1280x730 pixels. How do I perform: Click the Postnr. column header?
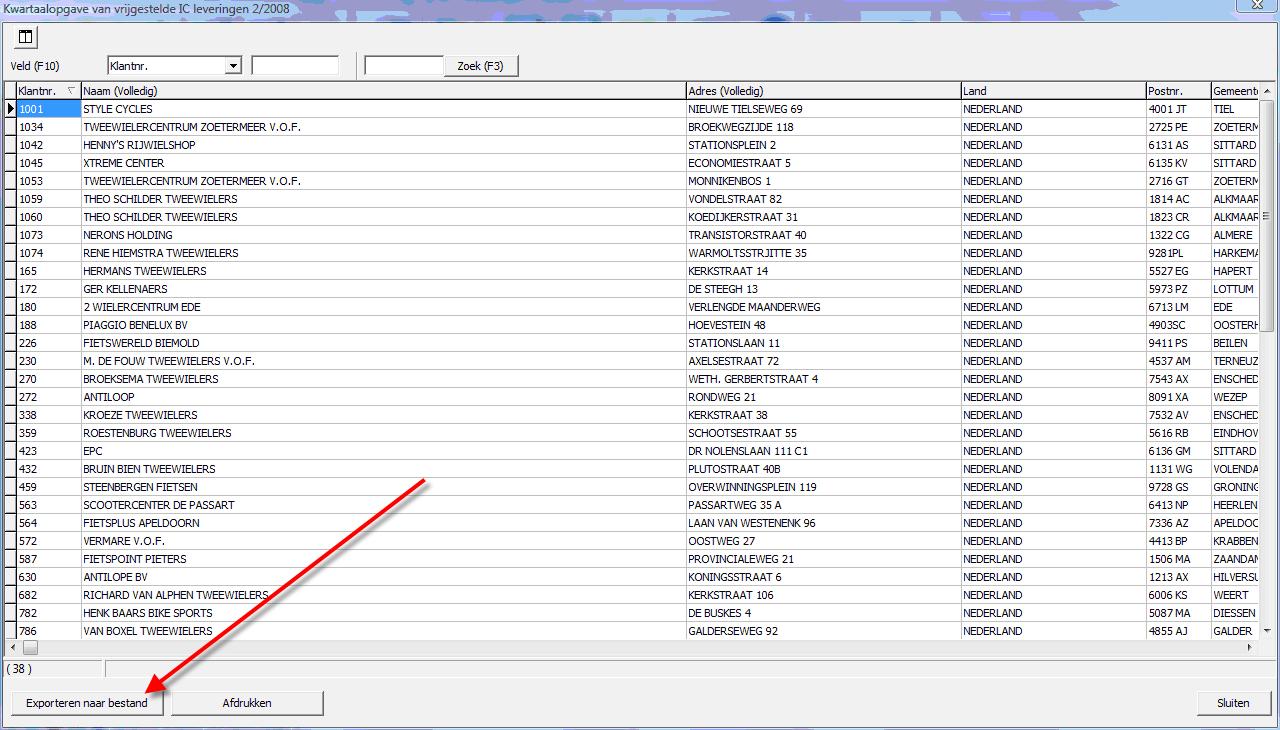(x=1178, y=91)
